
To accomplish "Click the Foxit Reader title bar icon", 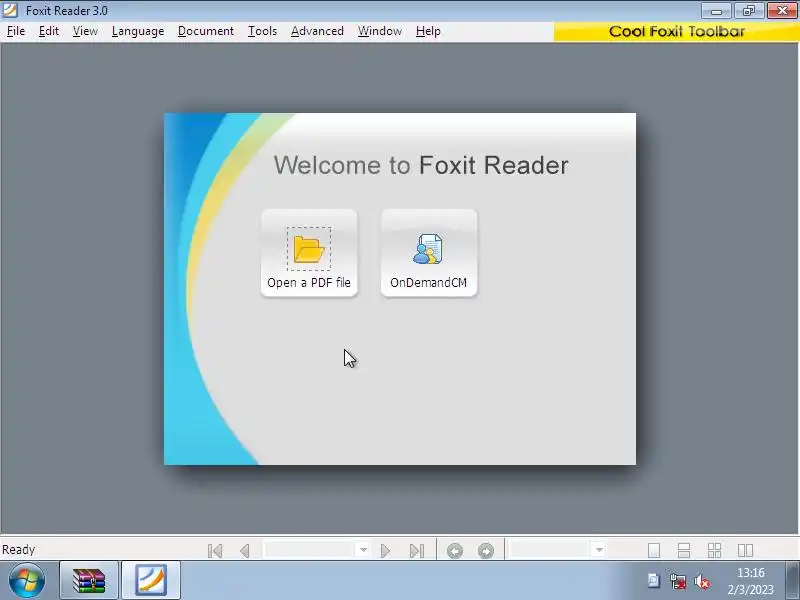I will pyautogui.click(x=10, y=10).
